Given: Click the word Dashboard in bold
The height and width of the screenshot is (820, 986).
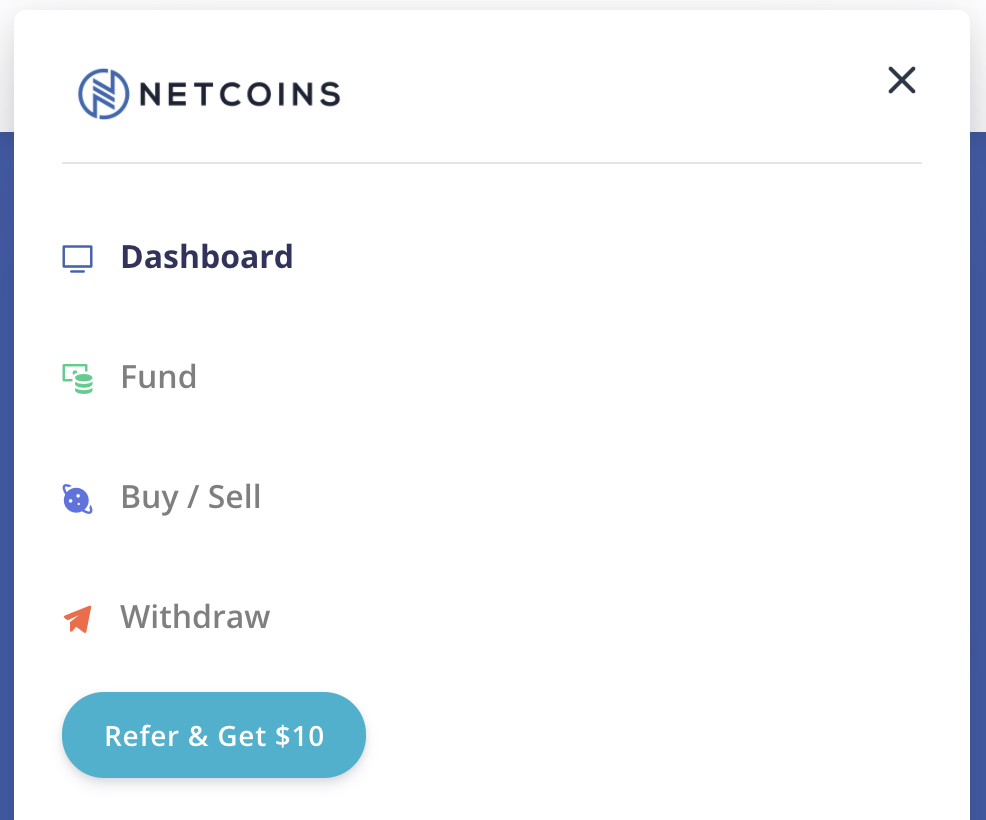Looking at the screenshot, I should [207, 257].
